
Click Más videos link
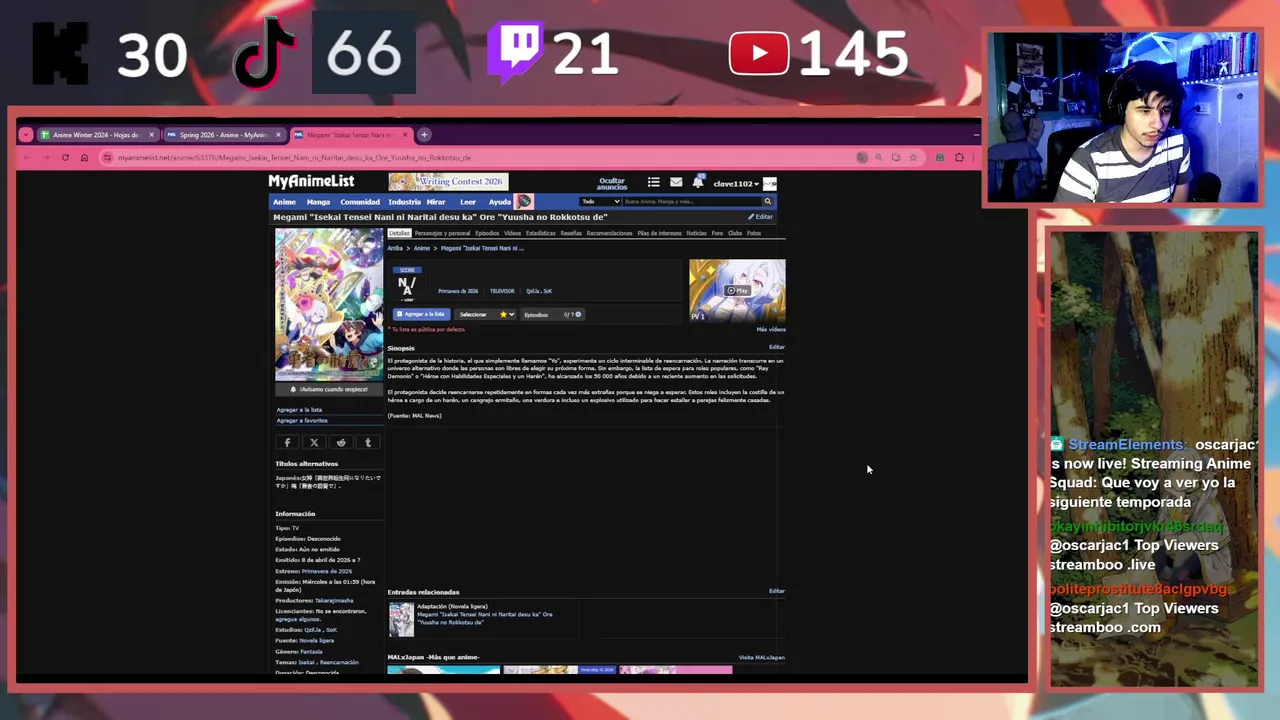[771, 329]
